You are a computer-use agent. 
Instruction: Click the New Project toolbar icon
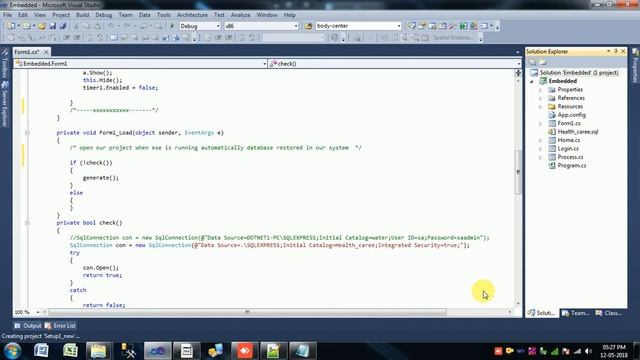click(11, 26)
